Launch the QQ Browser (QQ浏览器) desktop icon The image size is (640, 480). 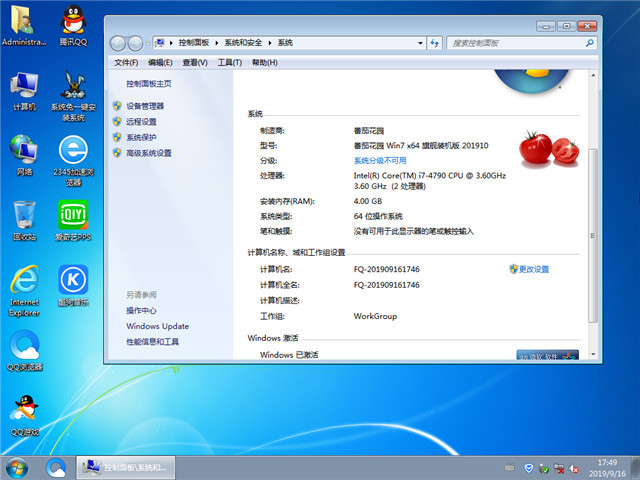click(x=24, y=351)
